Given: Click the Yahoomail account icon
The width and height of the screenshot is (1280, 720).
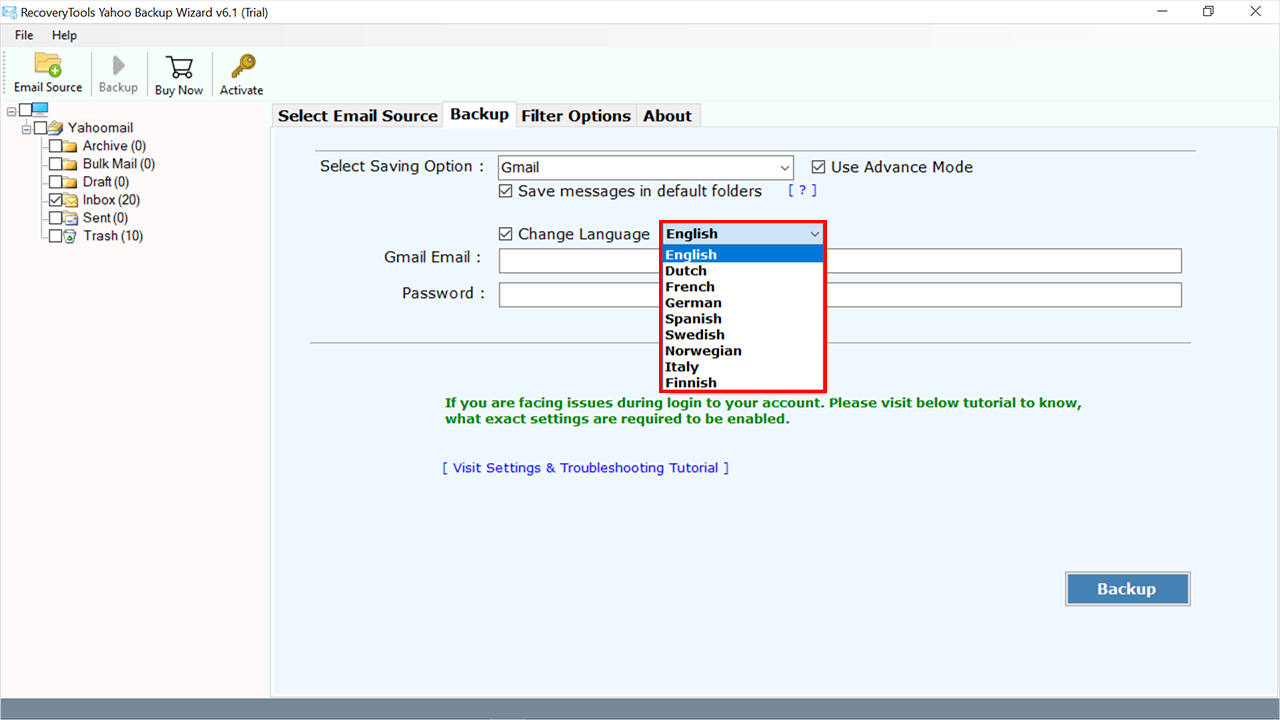Looking at the screenshot, I should (x=56, y=128).
